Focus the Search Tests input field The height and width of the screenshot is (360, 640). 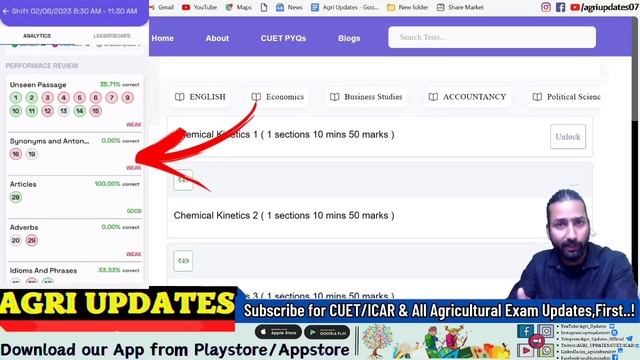coord(492,37)
